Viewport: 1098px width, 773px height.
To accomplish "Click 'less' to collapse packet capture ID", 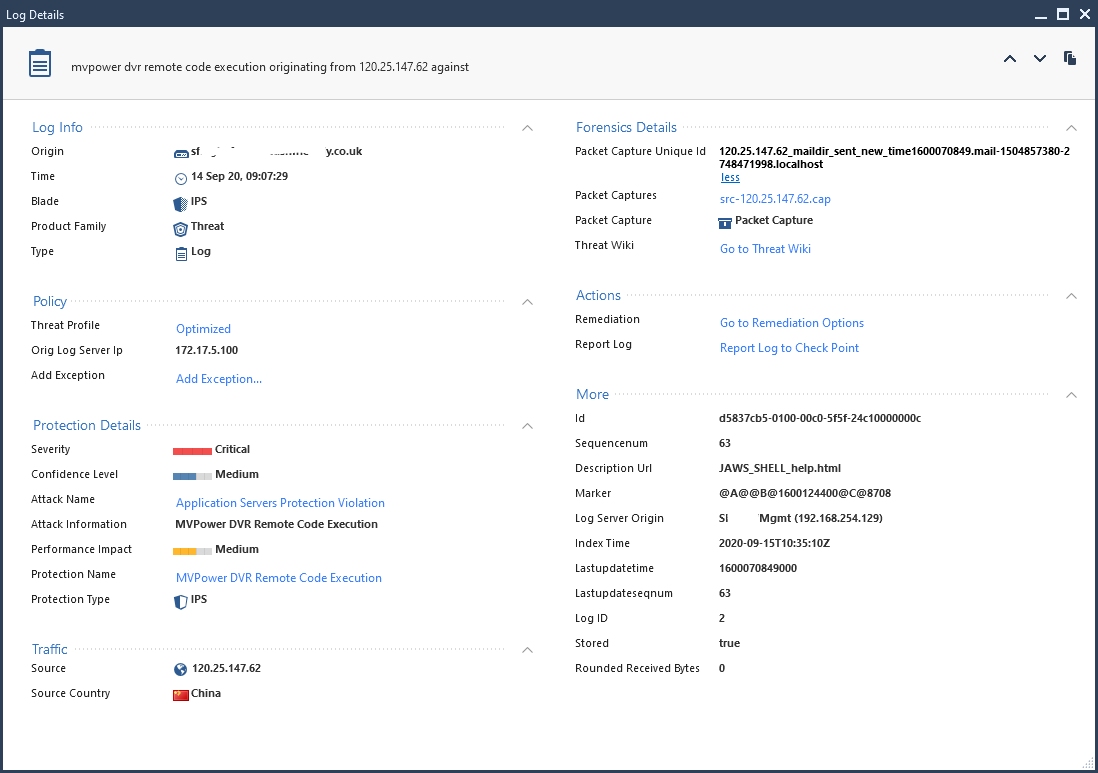I will (730, 177).
